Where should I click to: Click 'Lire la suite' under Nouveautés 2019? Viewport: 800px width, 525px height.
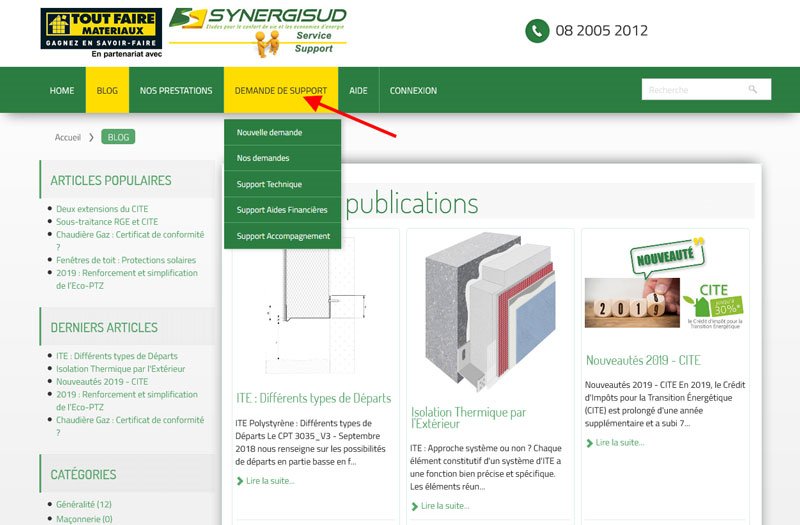[620, 442]
